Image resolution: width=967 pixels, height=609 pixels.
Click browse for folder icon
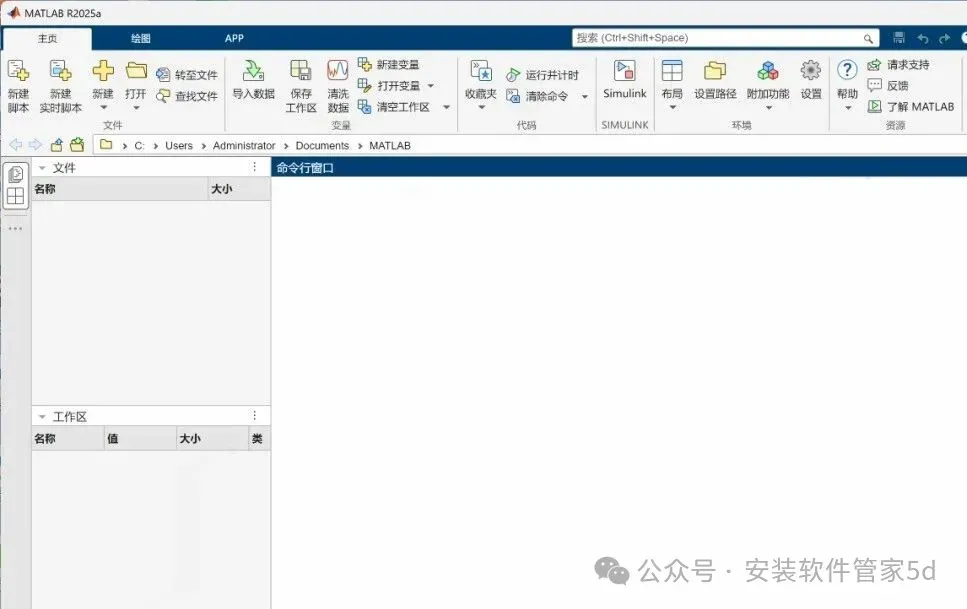(77, 145)
